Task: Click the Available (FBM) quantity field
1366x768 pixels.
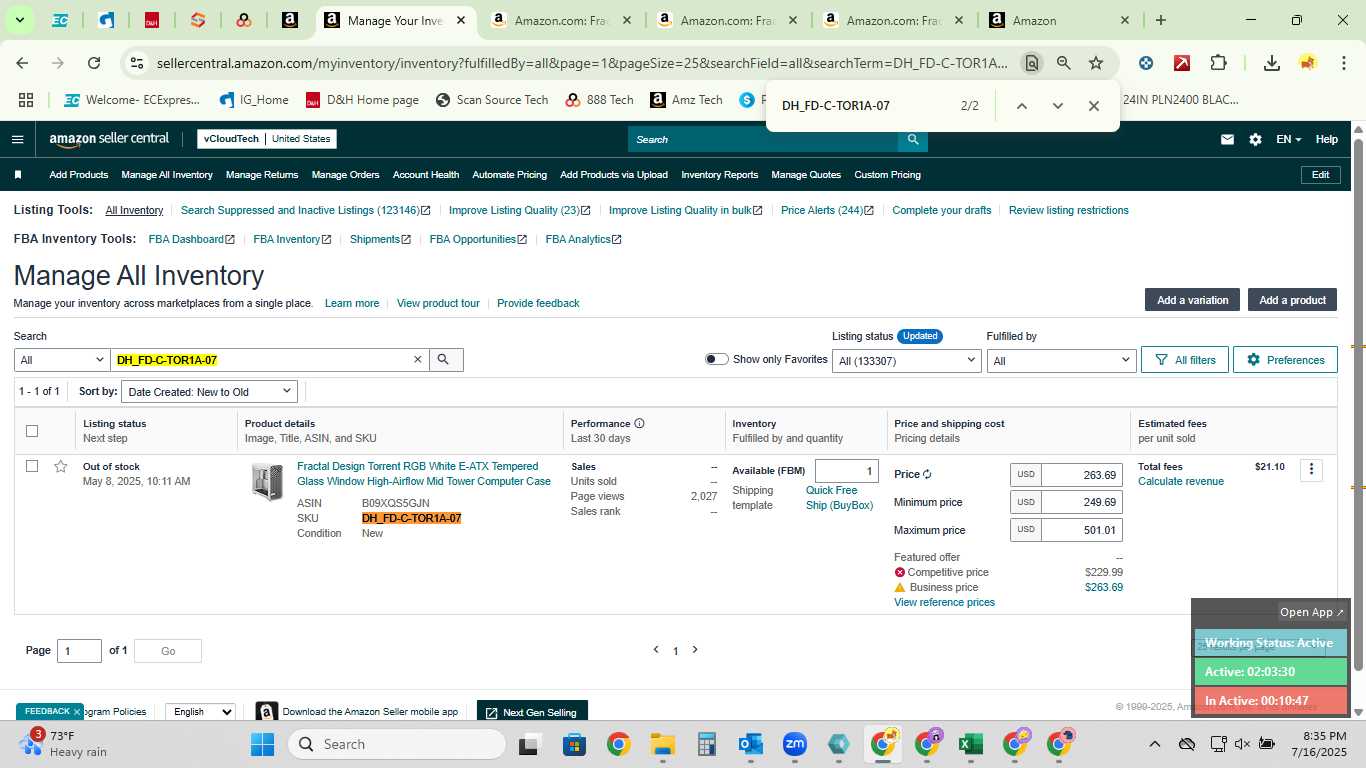Action: (846, 471)
